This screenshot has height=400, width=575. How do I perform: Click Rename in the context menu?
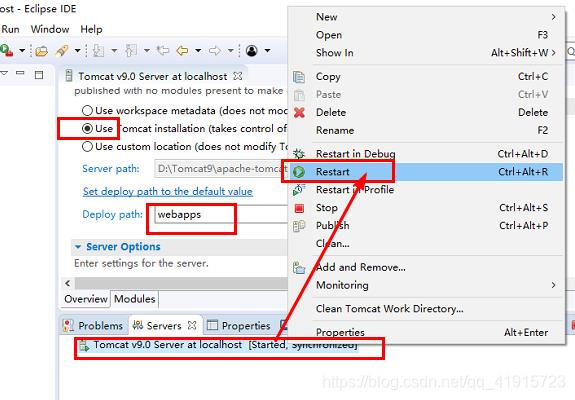click(427, 130)
